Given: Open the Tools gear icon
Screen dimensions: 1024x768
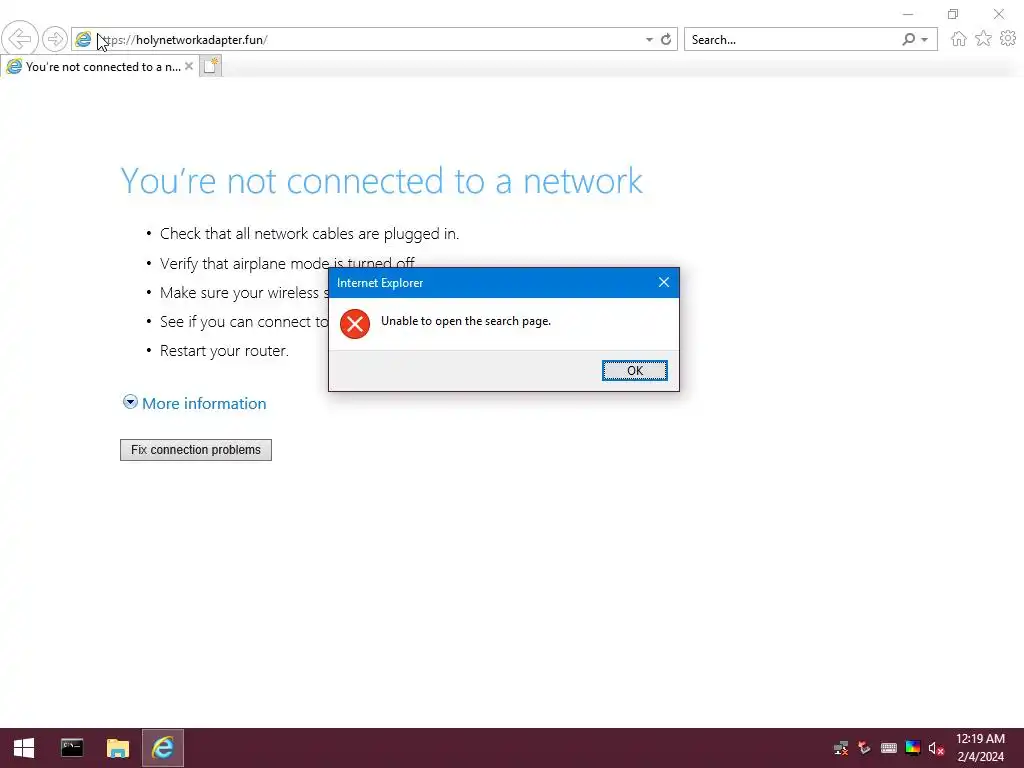Looking at the screenshot, I should tap(1008, 39).
